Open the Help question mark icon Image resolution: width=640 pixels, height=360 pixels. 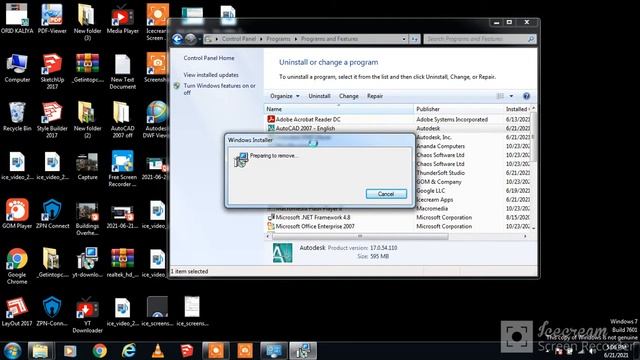point(527,96)
